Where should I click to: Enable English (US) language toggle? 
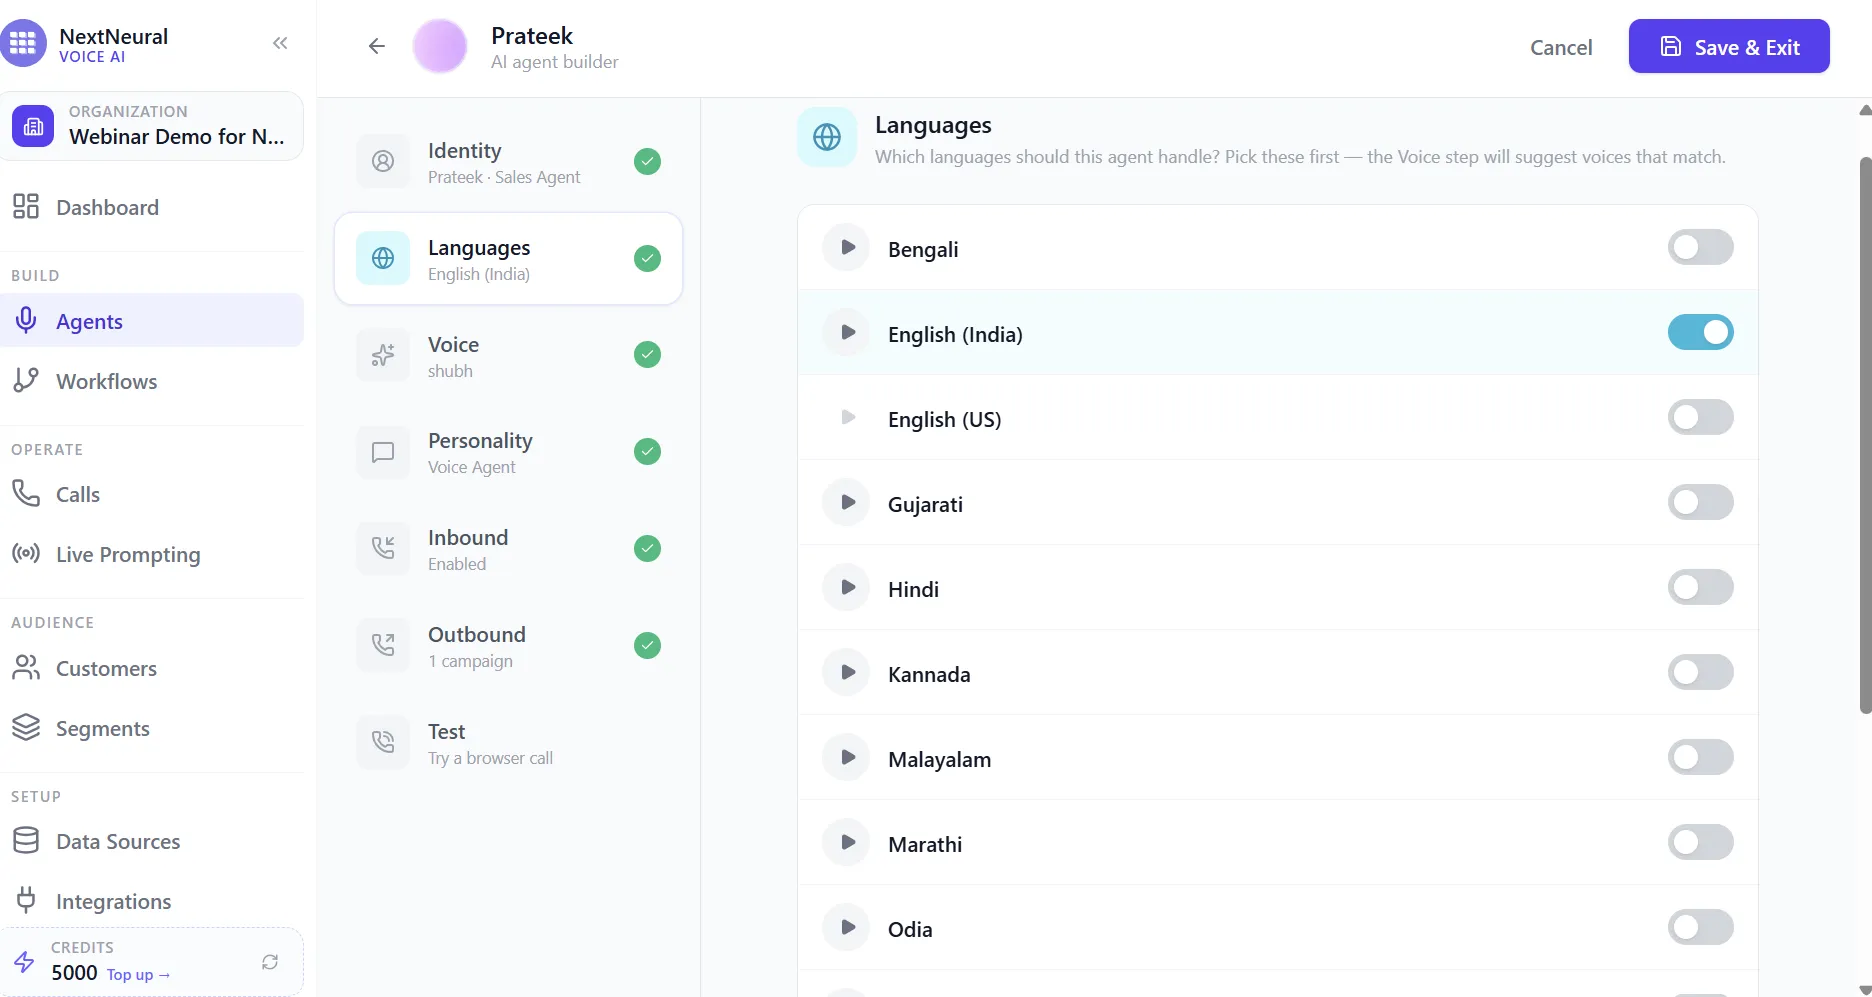pos(1700,417)
